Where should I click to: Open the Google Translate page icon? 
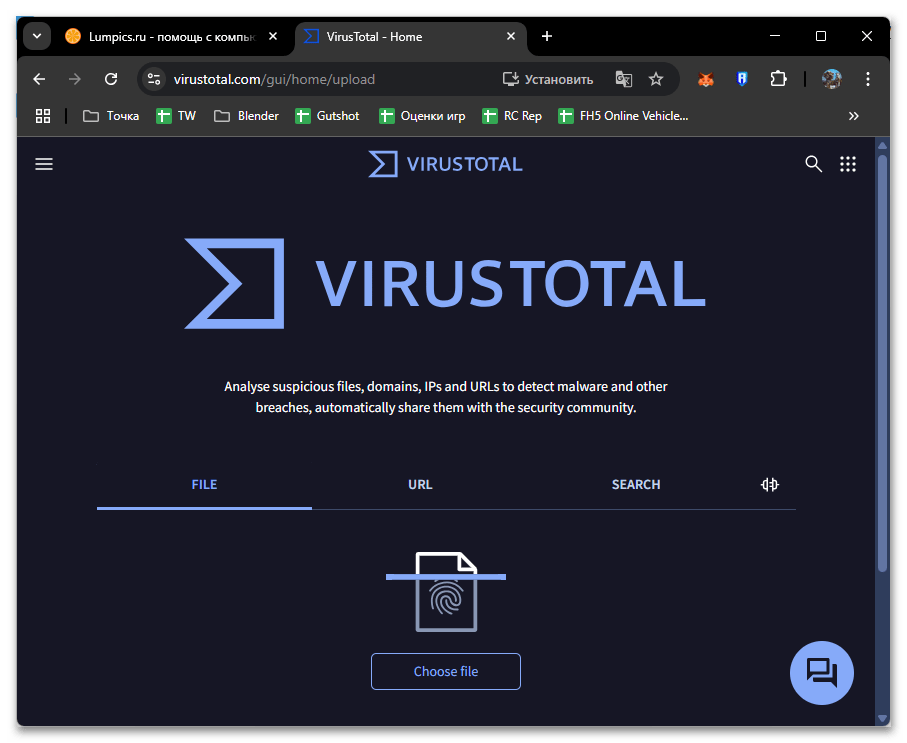click(624, 79)
